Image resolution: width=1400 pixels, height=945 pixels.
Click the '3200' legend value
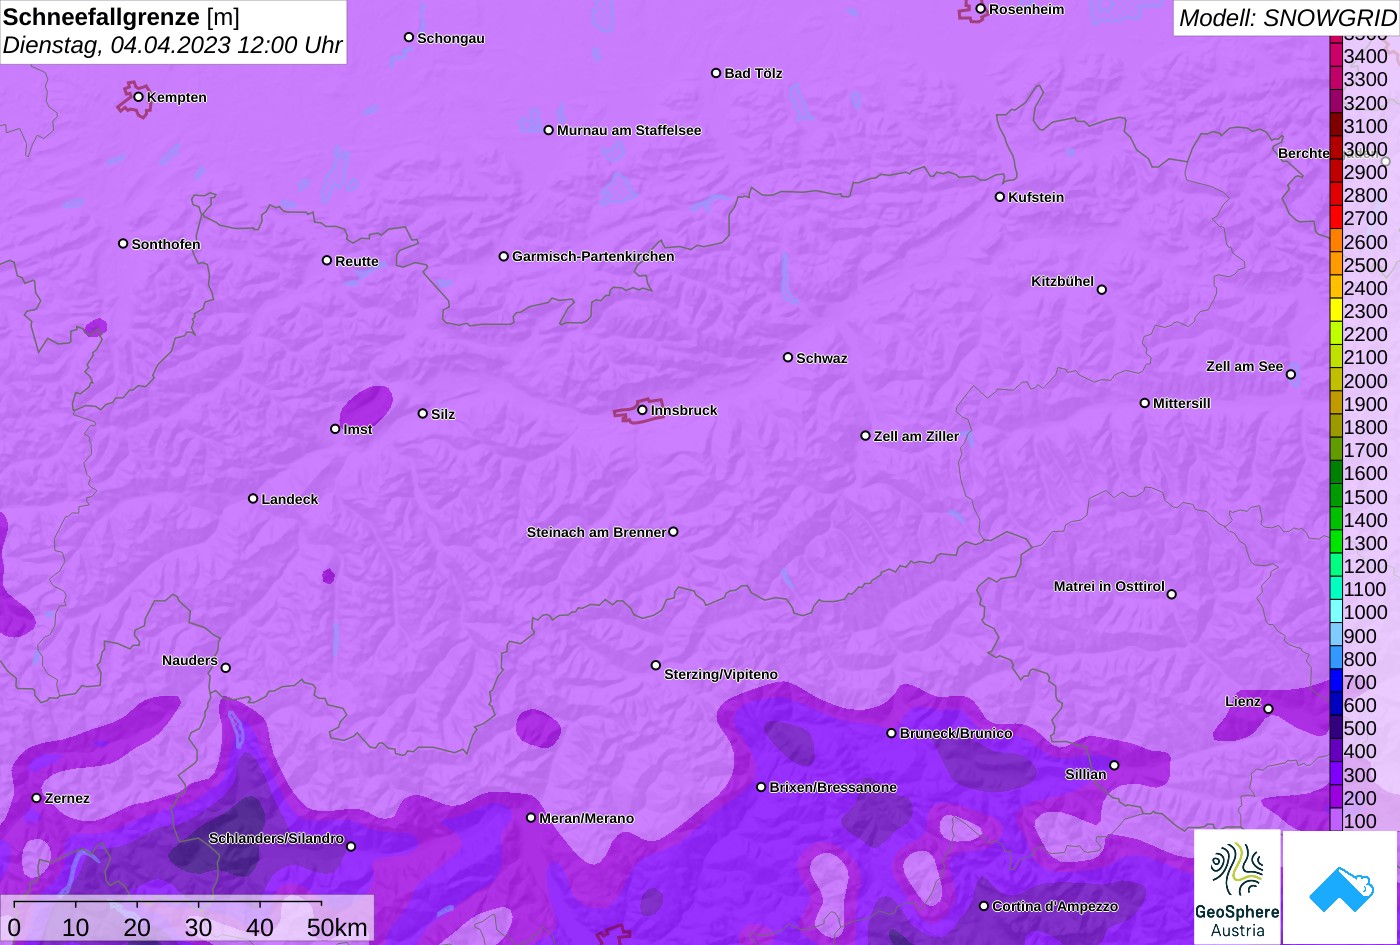(x=1365, y=103)
